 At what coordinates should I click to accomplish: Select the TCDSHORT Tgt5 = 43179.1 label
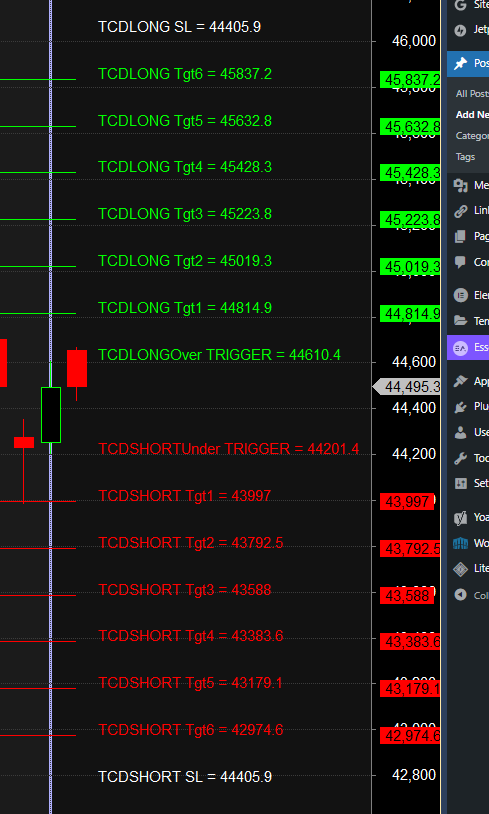click(x=191, y=683)
